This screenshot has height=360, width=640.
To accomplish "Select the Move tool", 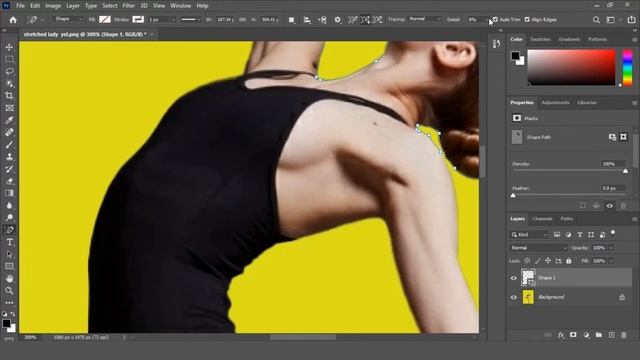I will click(9, 47).
